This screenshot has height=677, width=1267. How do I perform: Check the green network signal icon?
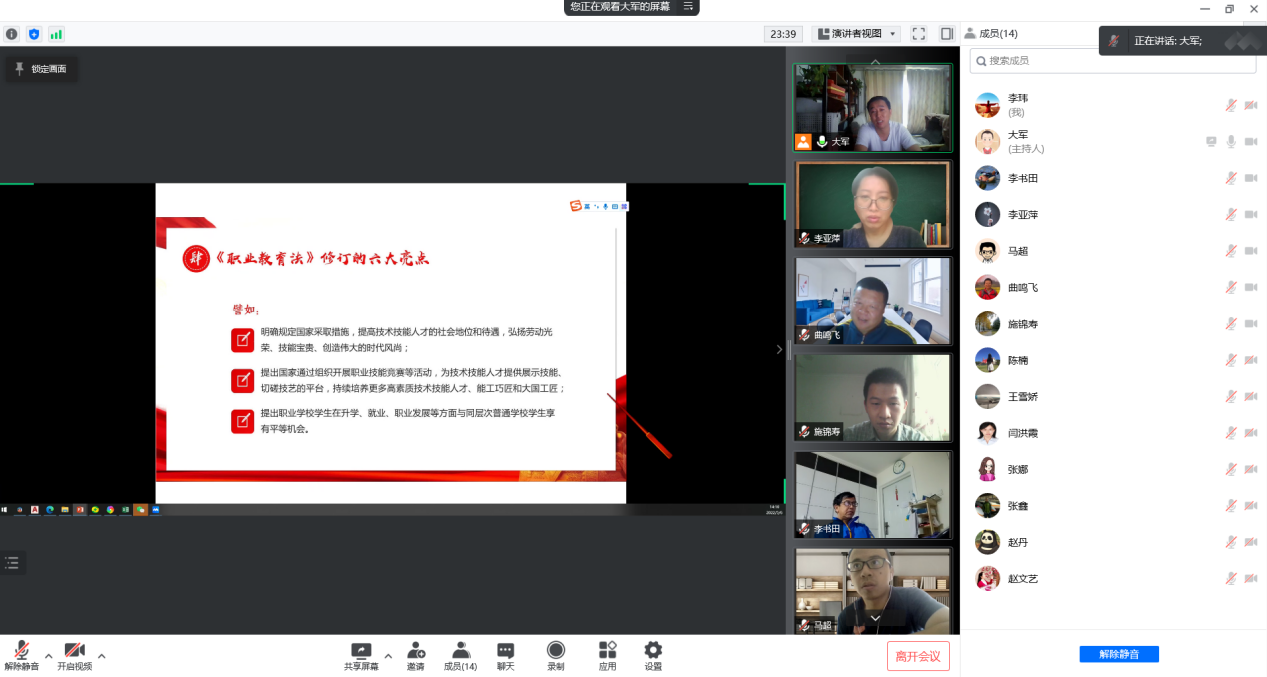click(x=56, y=34)
